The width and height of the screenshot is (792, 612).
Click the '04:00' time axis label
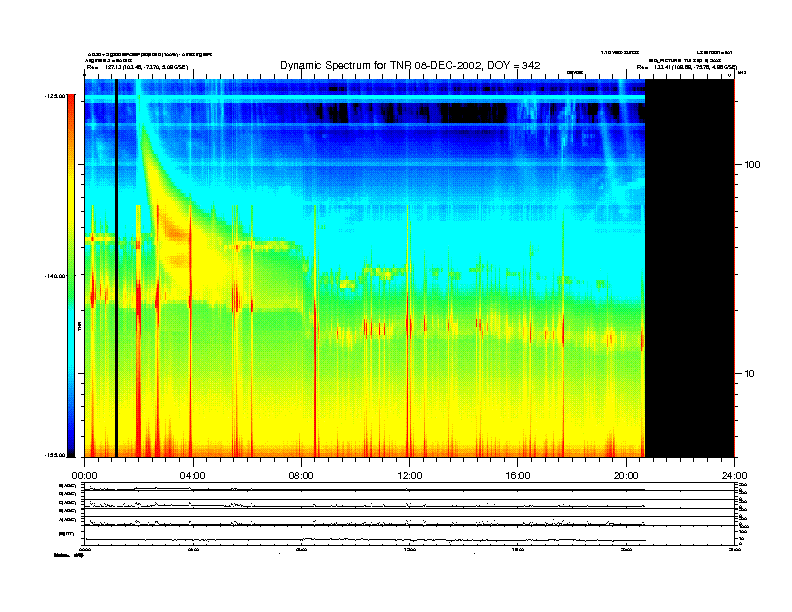click(x=193, y=476)
